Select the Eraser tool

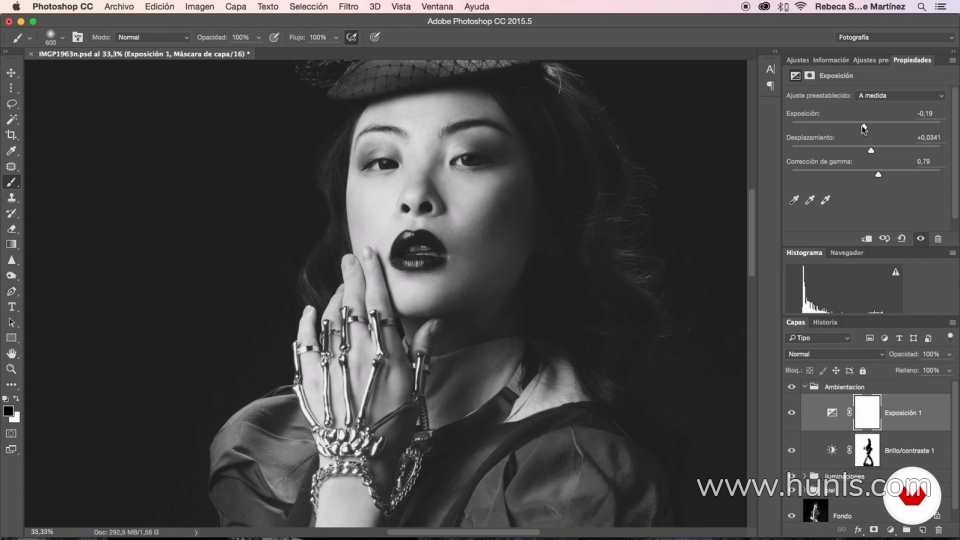pos(11,228)
